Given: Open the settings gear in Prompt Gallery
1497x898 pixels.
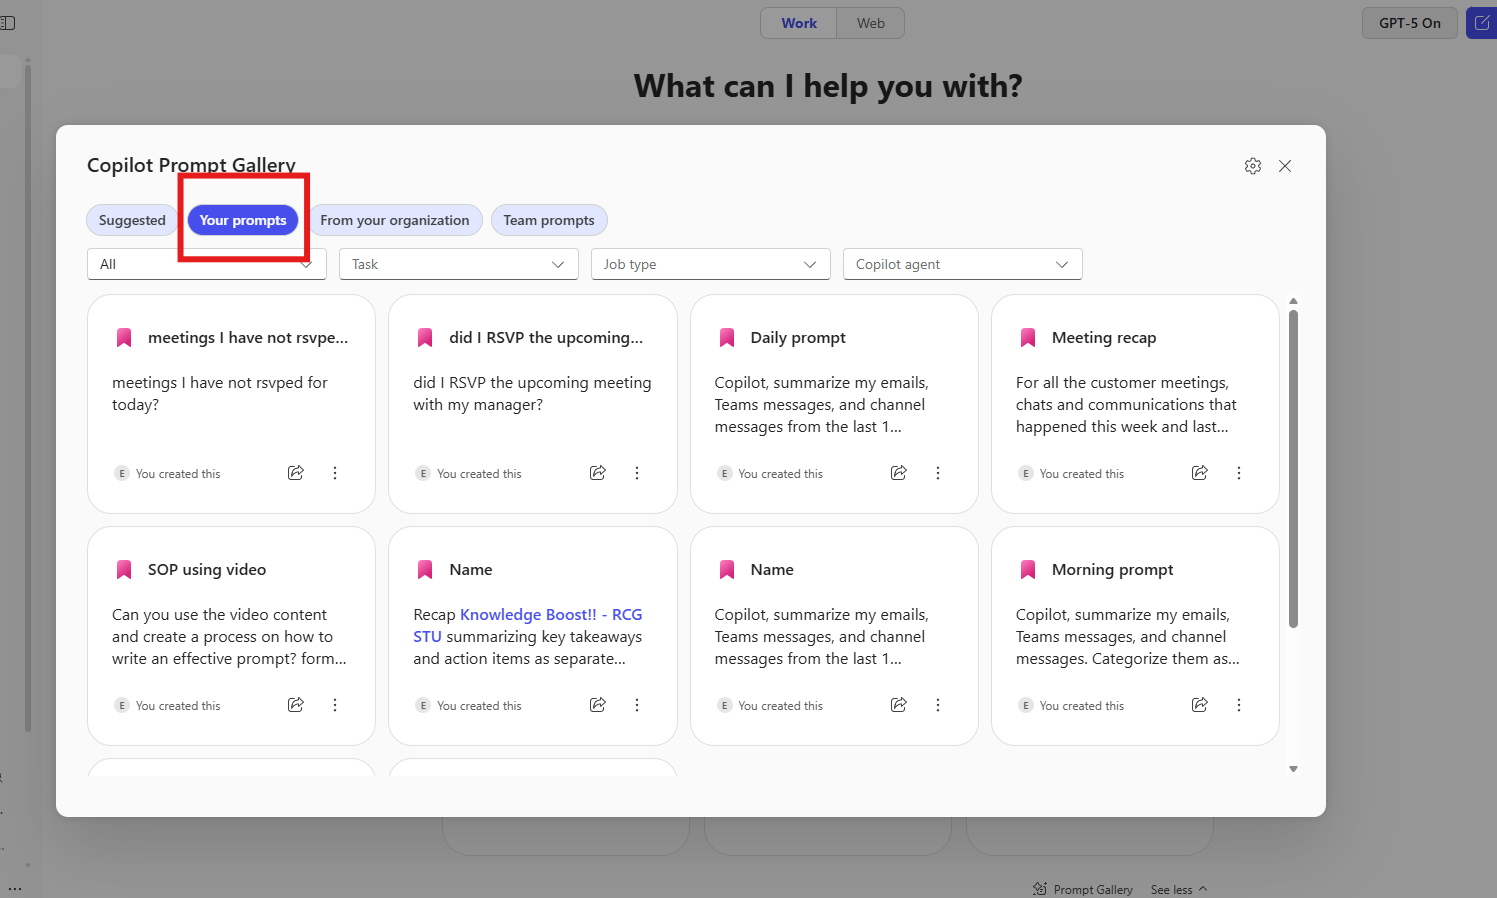Looking at the screenshot, I should [x=1252, y=166].
